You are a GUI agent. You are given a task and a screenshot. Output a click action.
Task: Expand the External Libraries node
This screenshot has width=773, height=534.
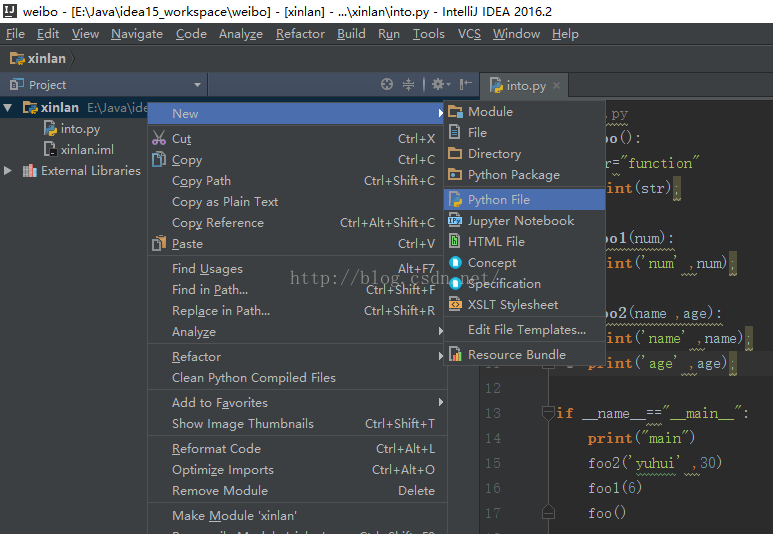point(7,171)
